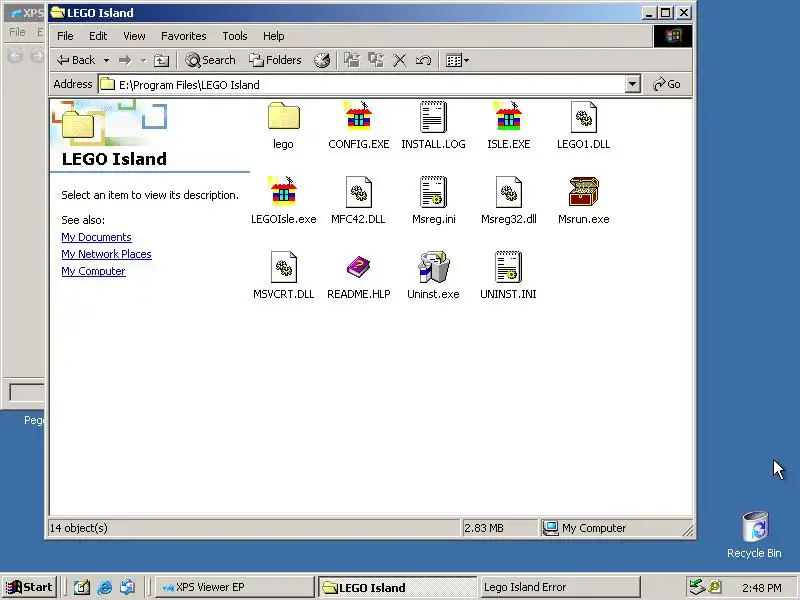Switch to XPS Viewer EP taskbar button
800x600 pixels.
tap(235, 587)
